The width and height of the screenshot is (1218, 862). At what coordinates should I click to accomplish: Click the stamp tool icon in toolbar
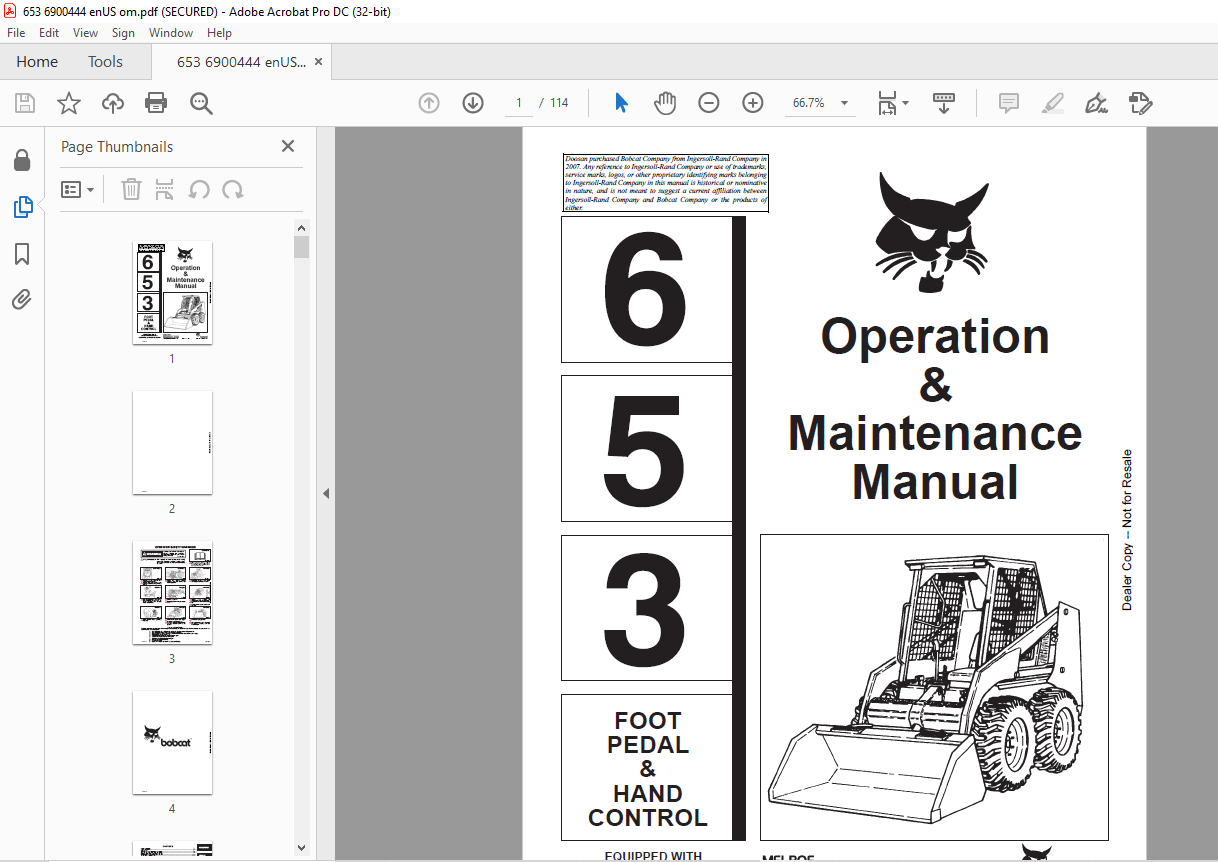[x=1141, y=103]
